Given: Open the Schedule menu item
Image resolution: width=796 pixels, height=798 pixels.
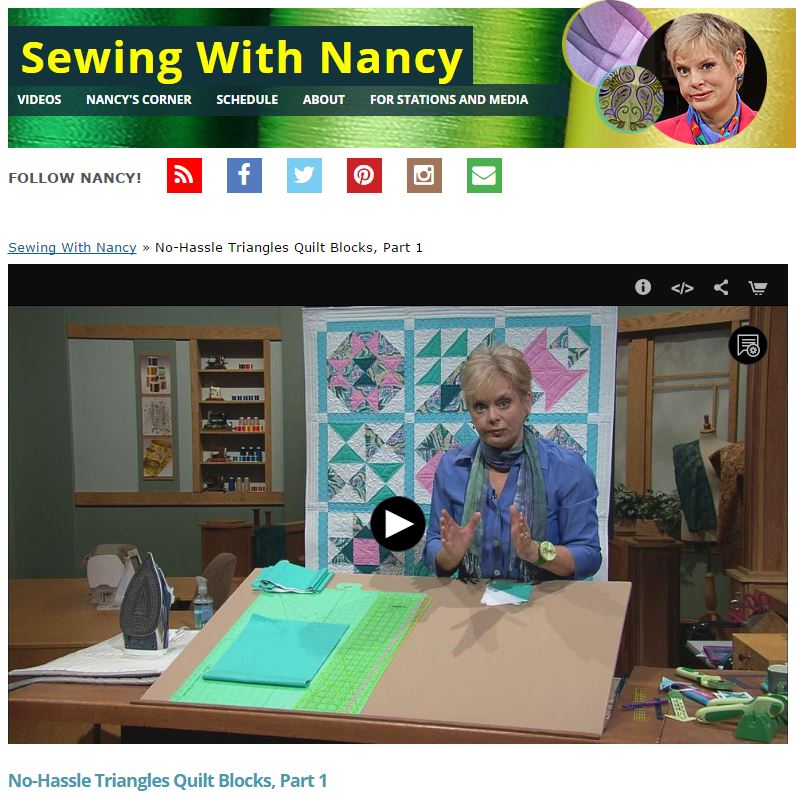Looking at the screenshot, I should tap(247, 100).
